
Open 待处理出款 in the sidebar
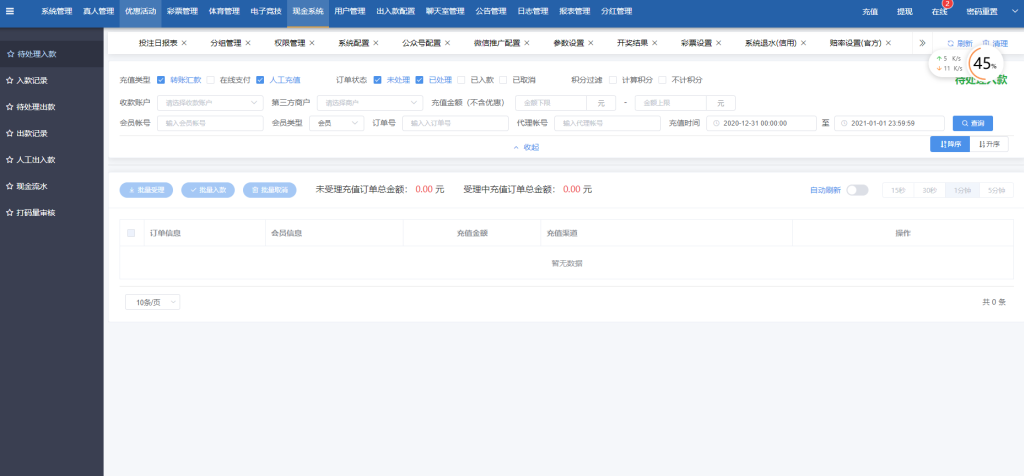click(36, 106)
